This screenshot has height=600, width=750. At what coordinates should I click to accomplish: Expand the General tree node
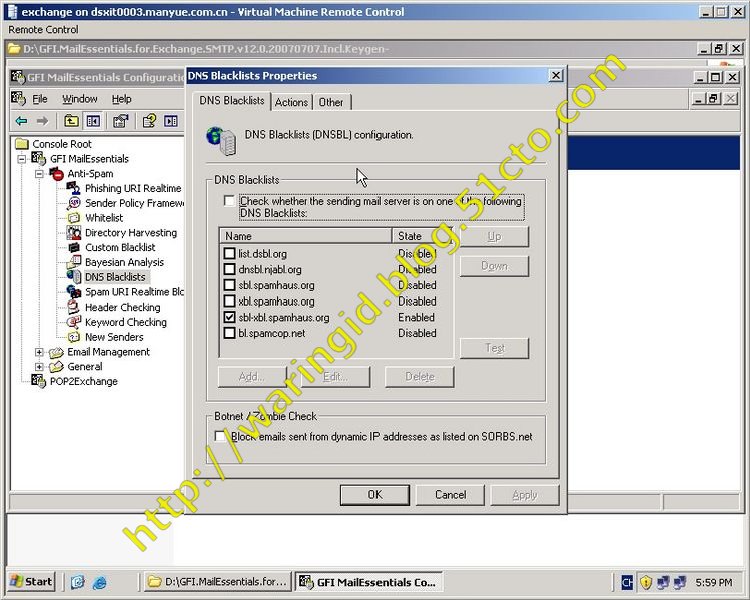tap(39, 367)
